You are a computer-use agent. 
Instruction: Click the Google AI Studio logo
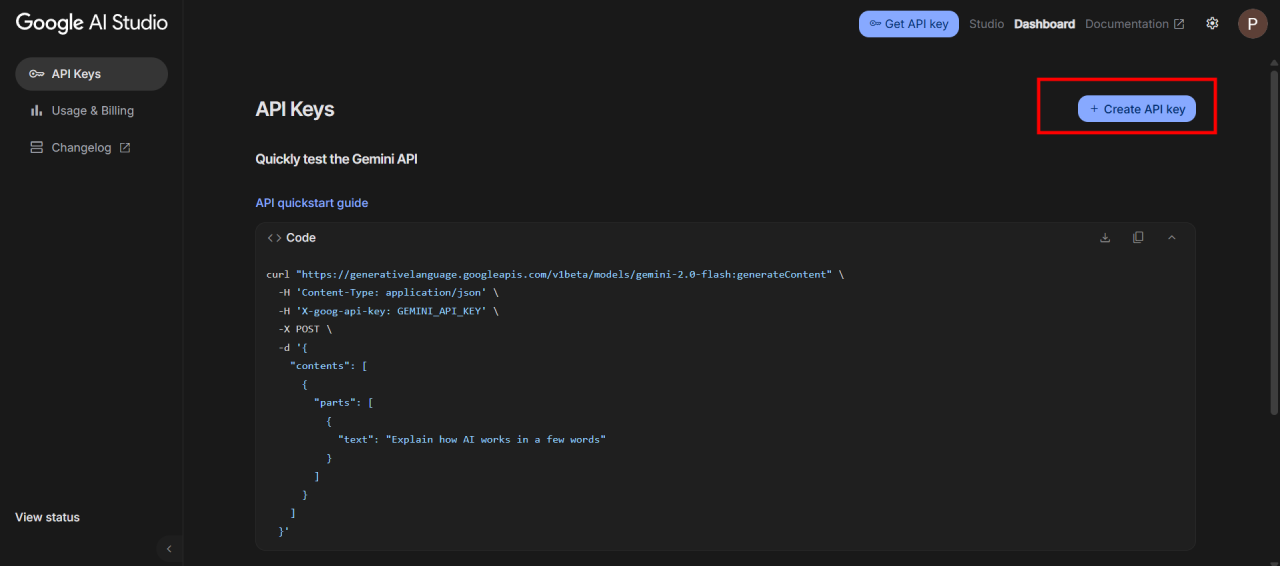(92, 23)
